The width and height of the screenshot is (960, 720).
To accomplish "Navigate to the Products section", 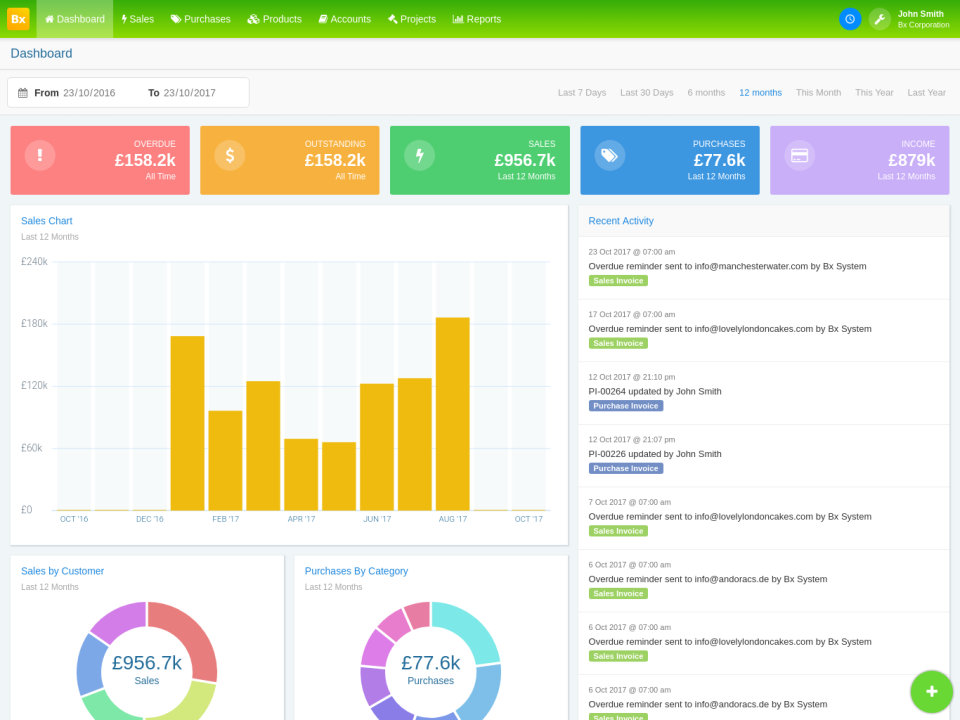I will [x=274, y=18].
